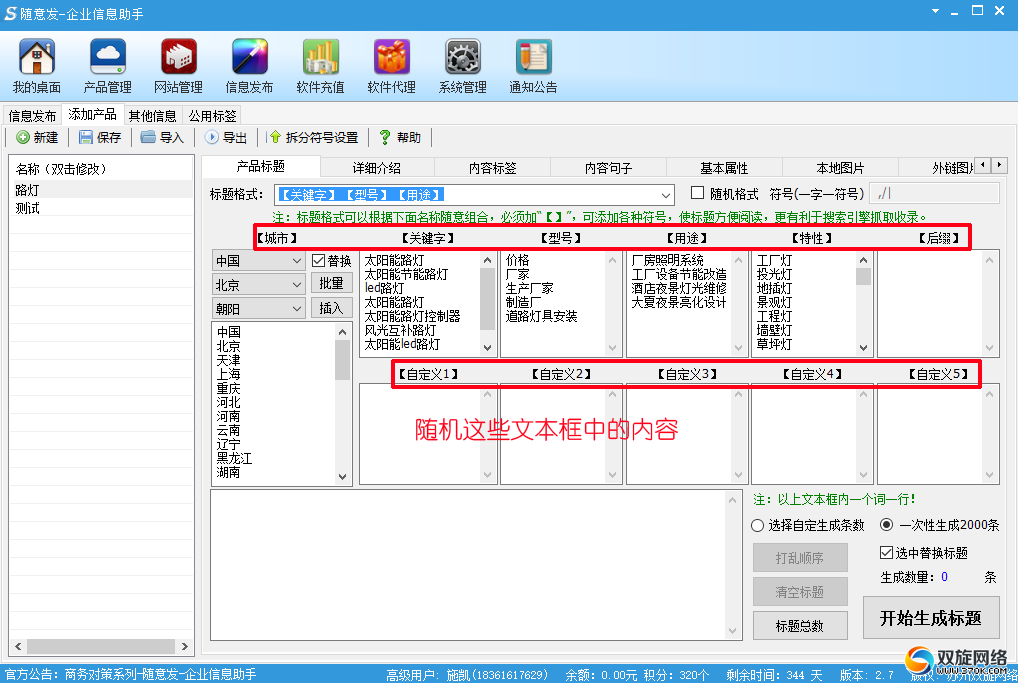Open the 产品标题 tab

(x=260, y=166)
